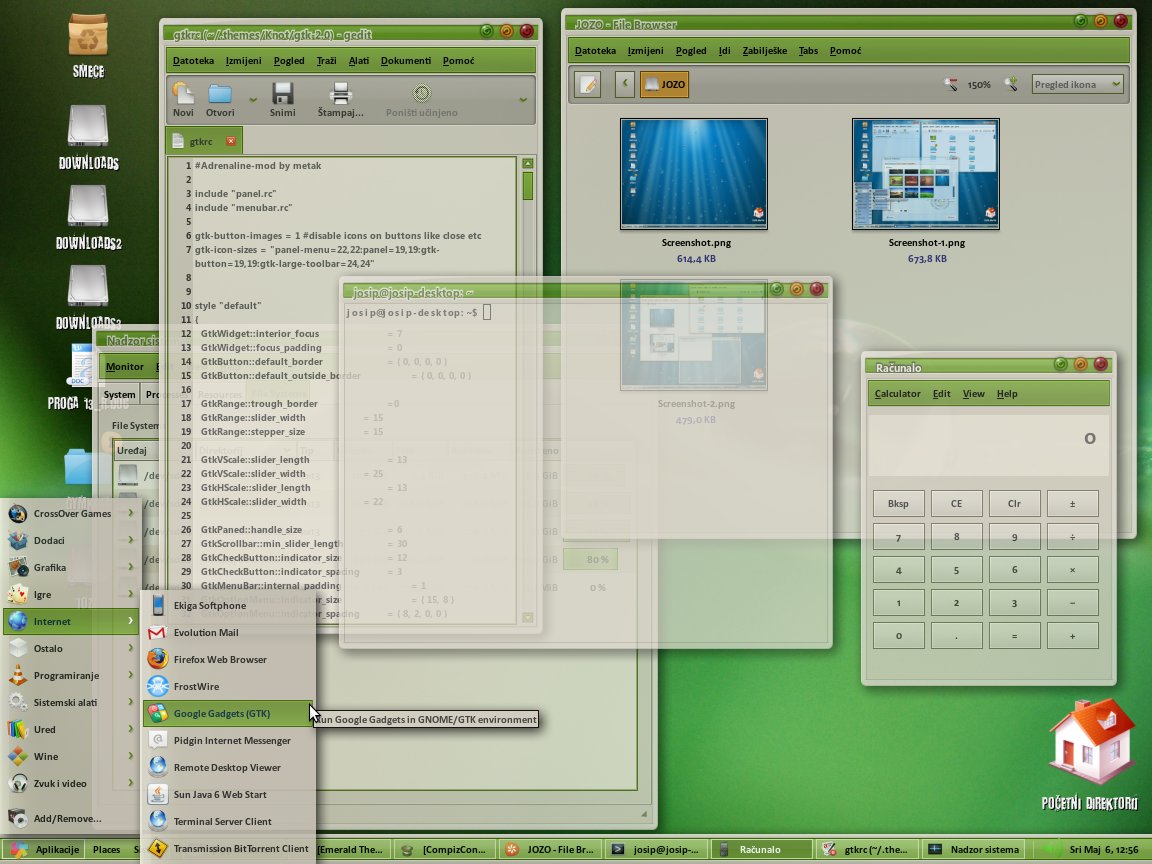The image size is (1152, 864).
Task: Switch to Nadzor sistema taskbar button
Action: click(974, 849)
